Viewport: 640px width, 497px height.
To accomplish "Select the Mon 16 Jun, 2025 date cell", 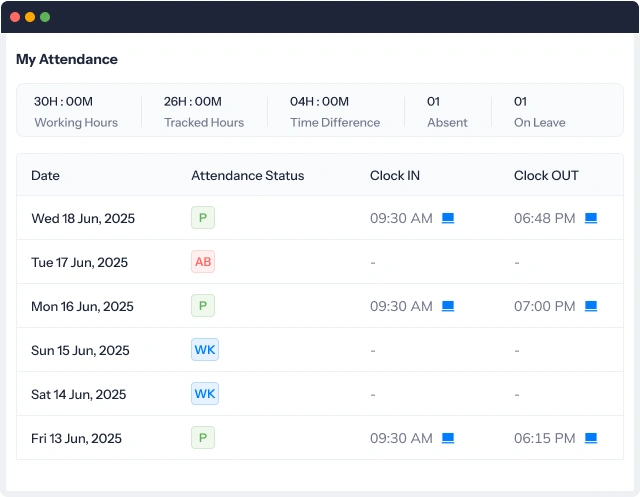I will tap(82, 306).
